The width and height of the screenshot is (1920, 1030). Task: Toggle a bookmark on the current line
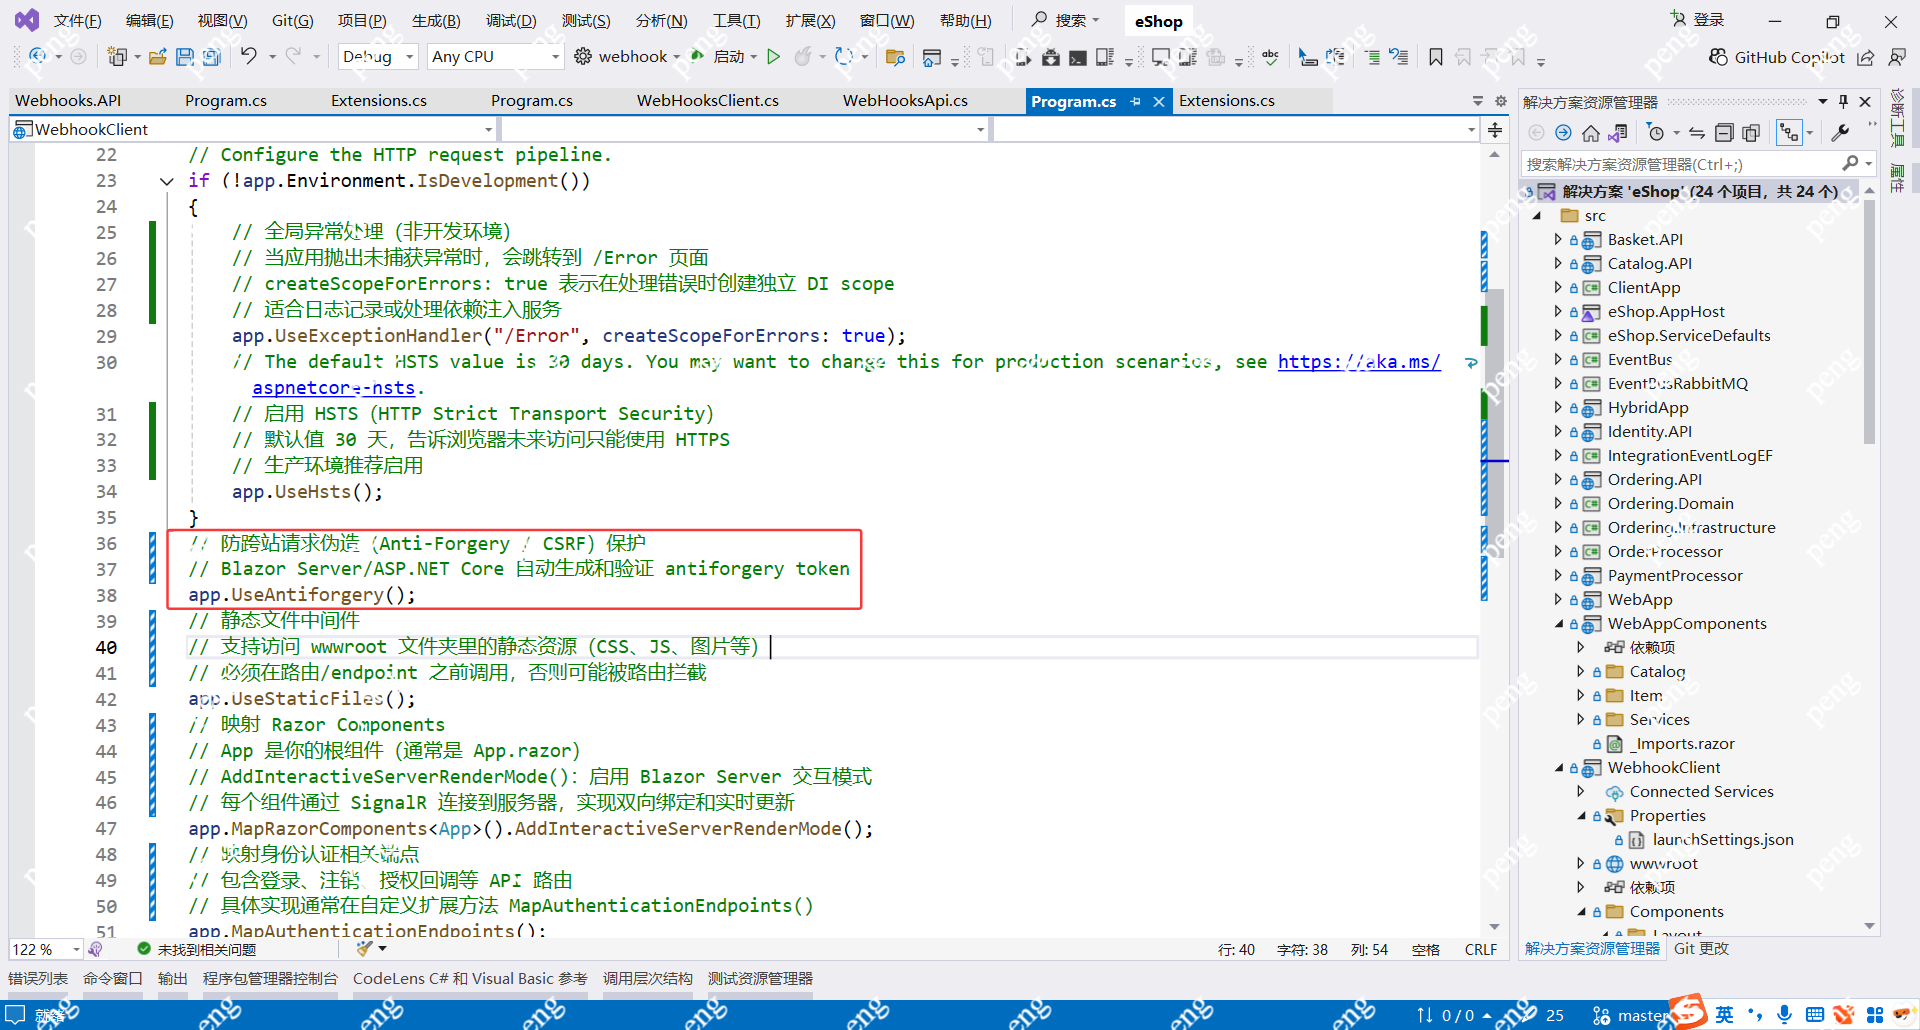point(1436,57)
